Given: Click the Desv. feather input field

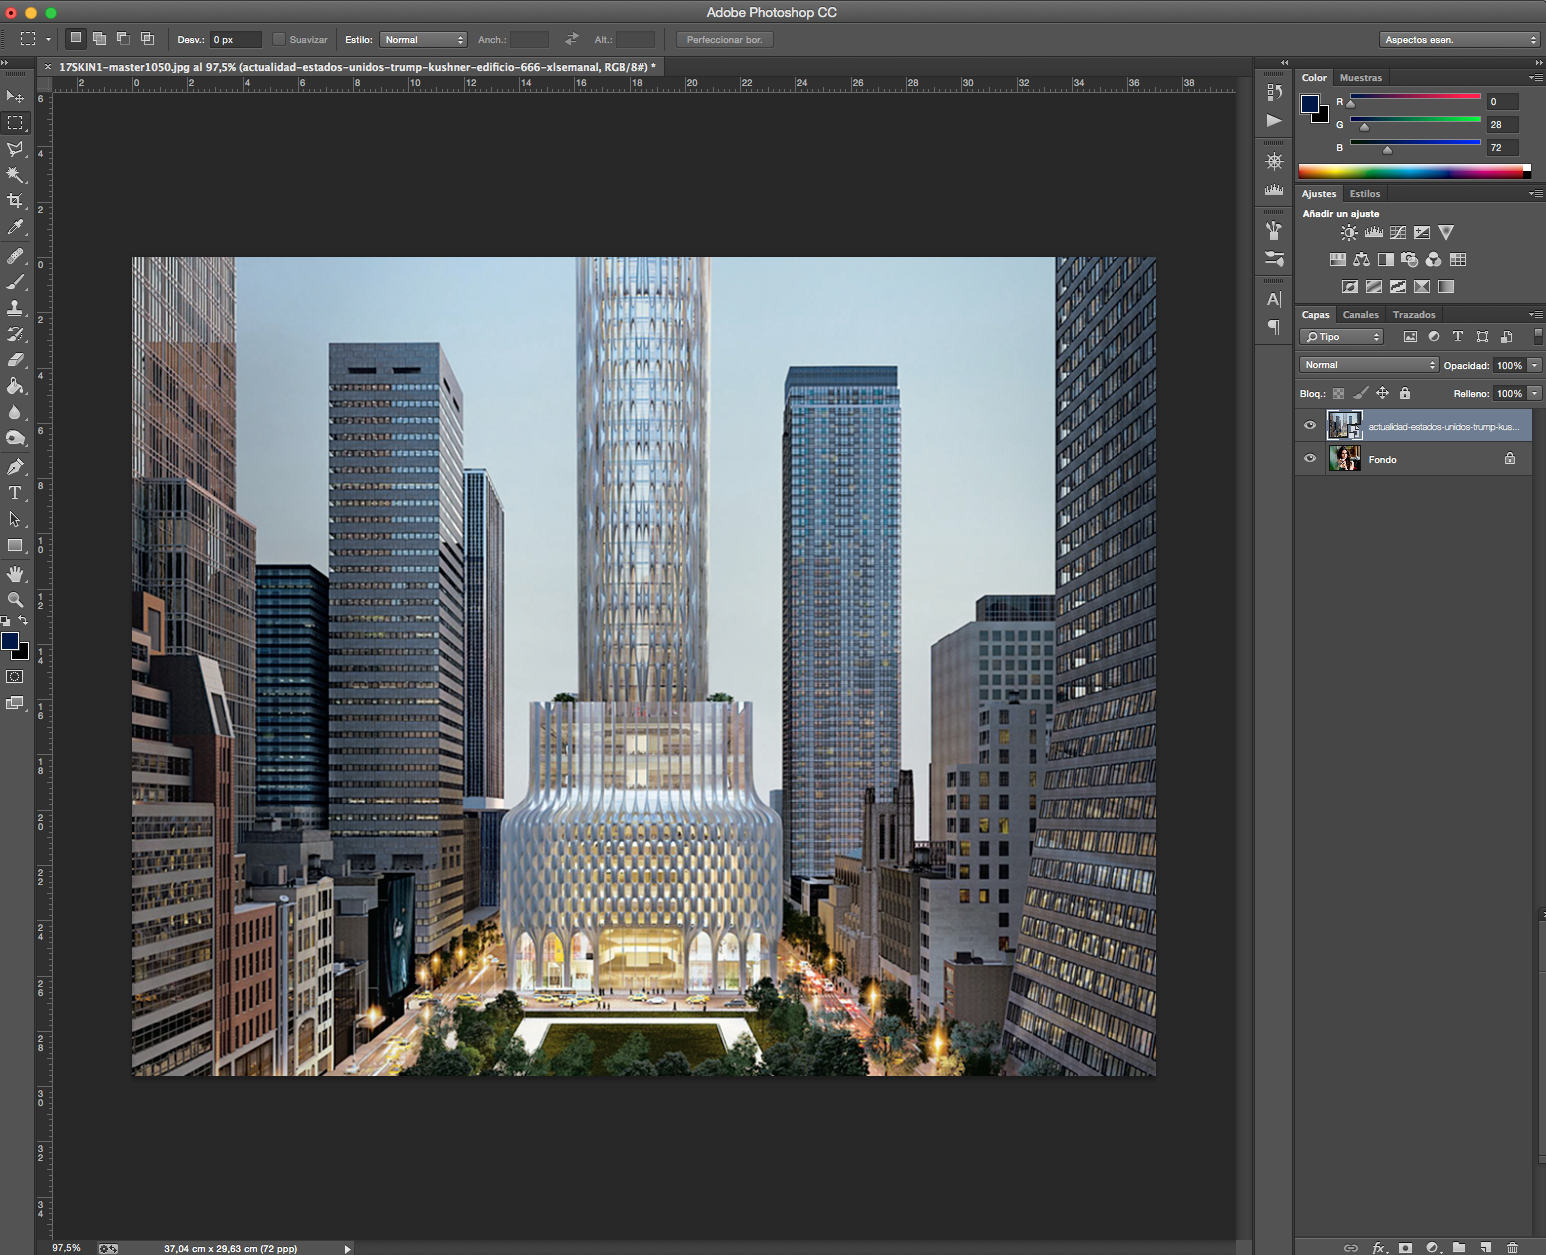Looking at the screenshot, I should [x=235, y=40].
